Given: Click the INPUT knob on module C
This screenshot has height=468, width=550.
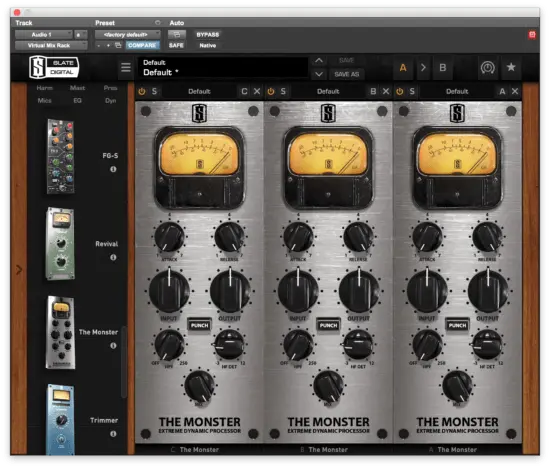Looking at the screenshot, I should coord(169,290).
